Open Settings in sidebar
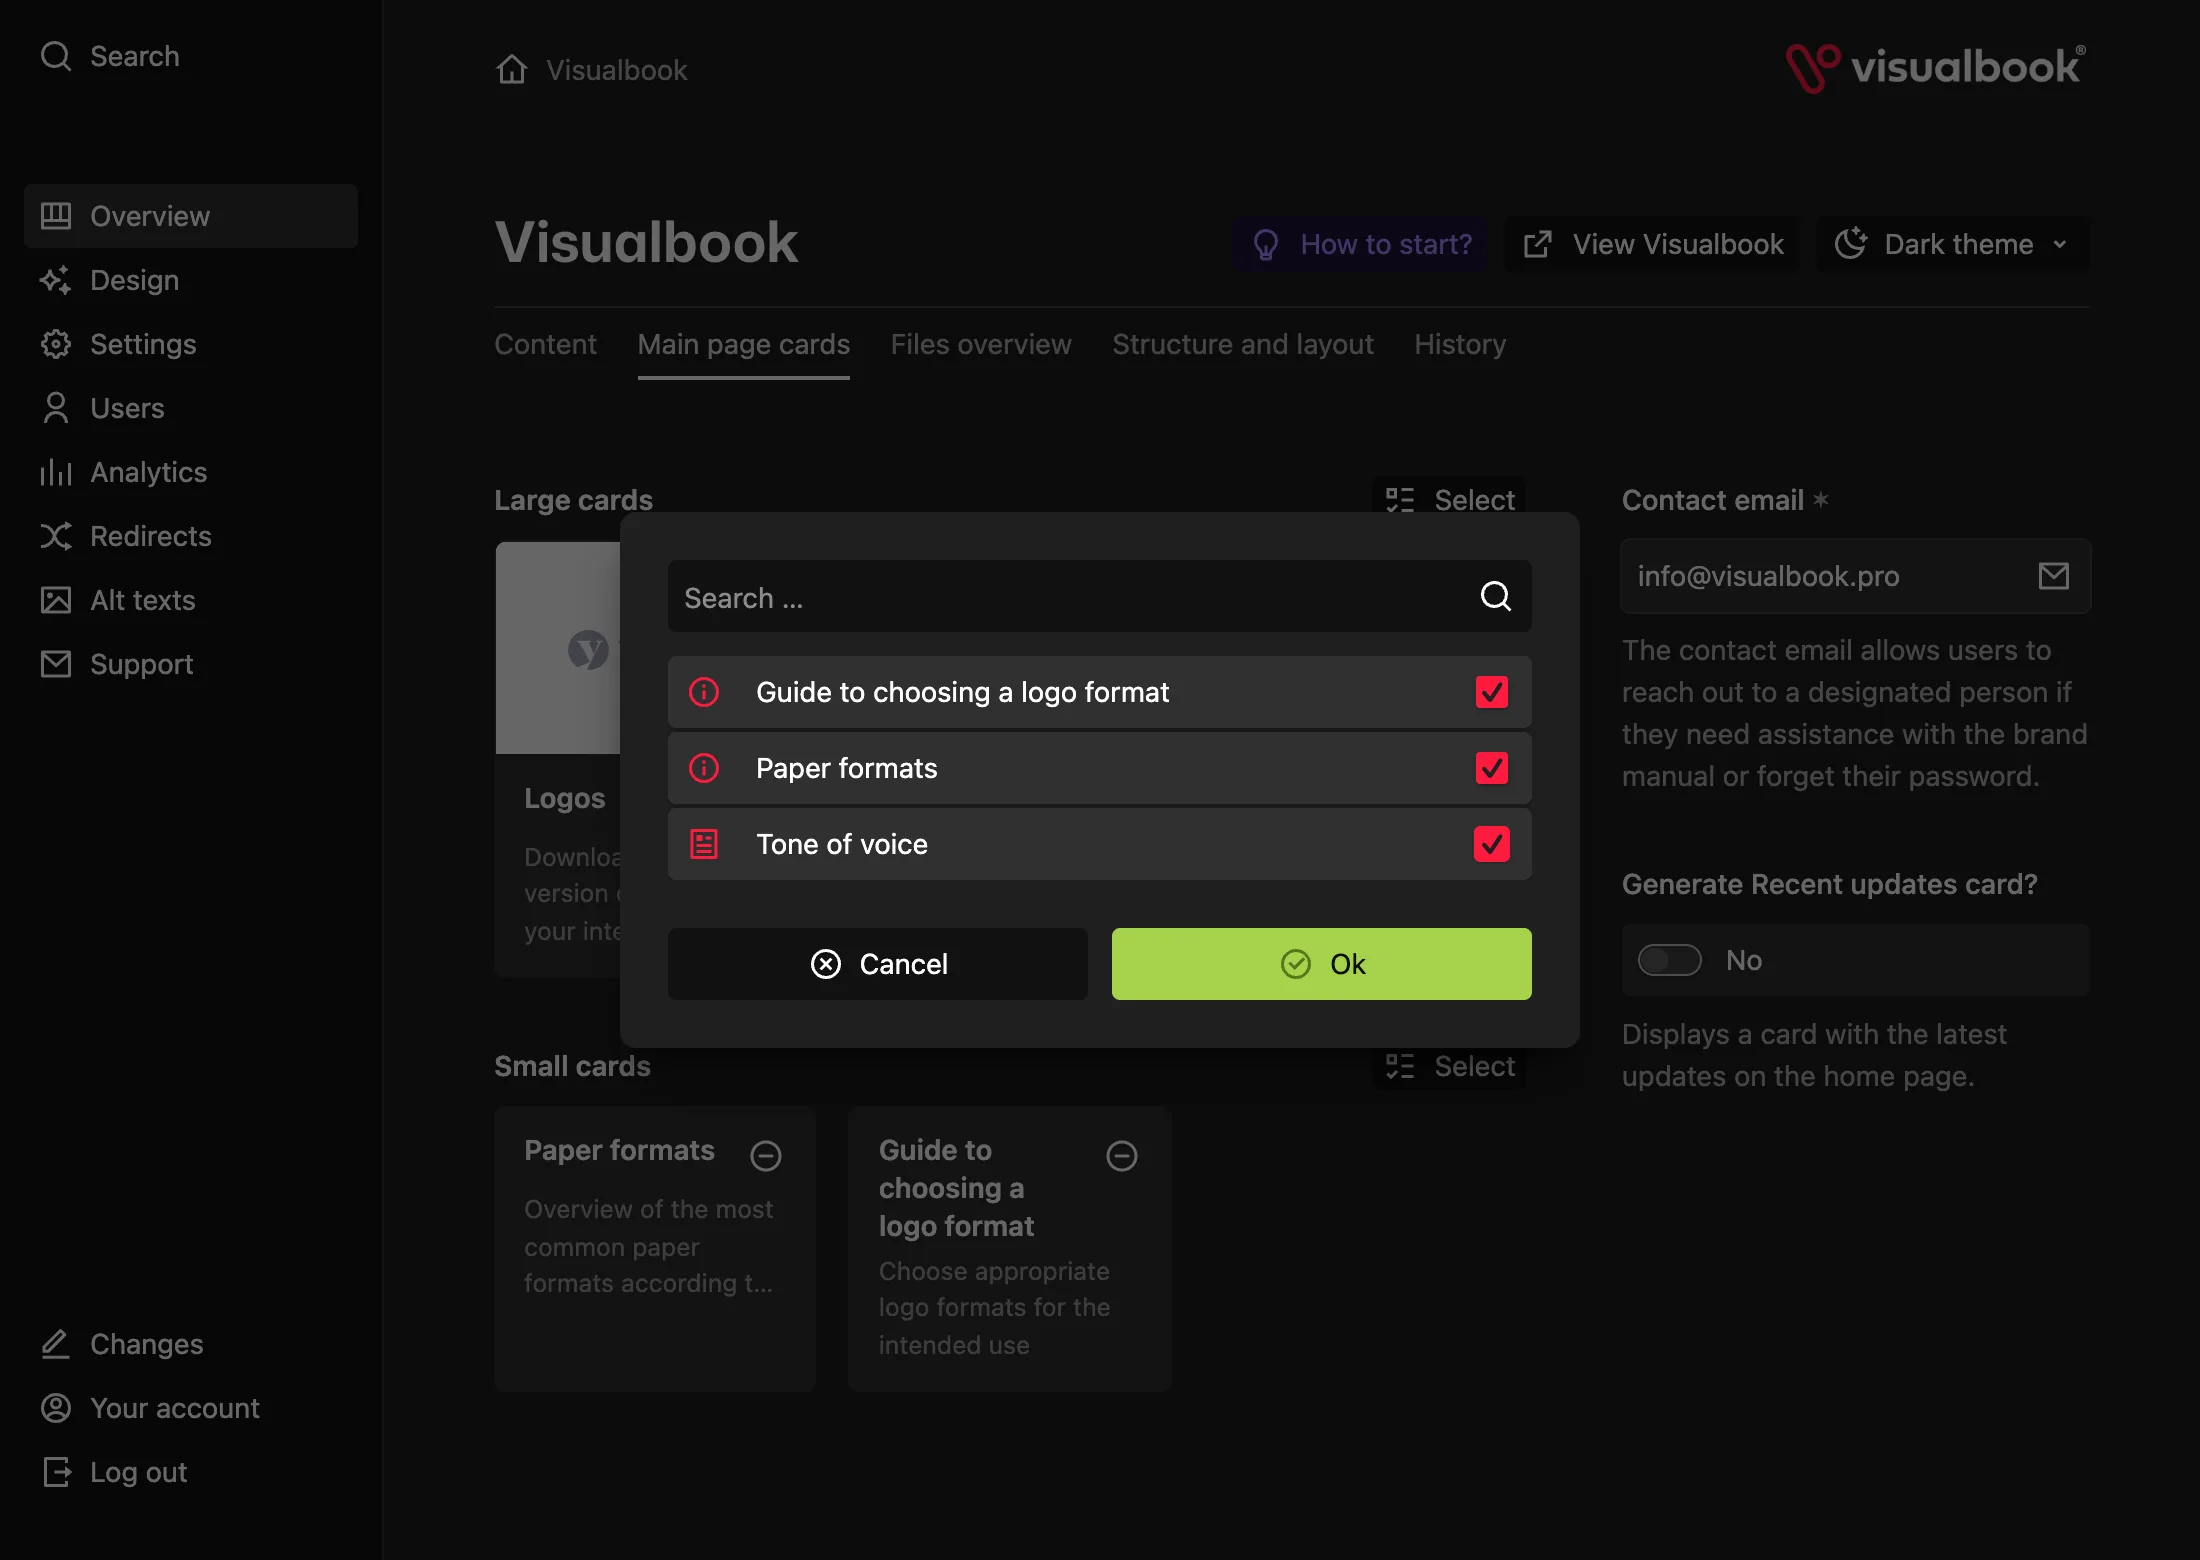The width and height of the screenshot is (2200, 1560). pyautogui.click(x=190, y=344)
